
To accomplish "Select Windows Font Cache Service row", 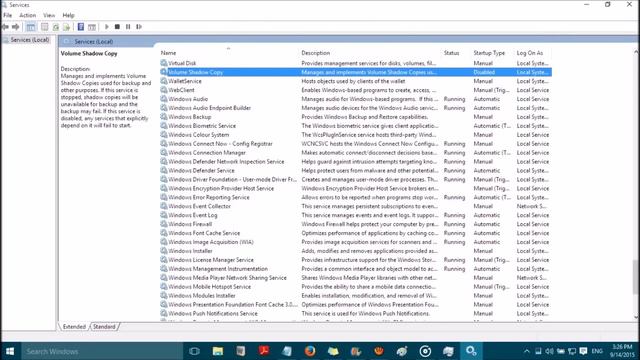I will pyautogui.click(x=355, y=233).
